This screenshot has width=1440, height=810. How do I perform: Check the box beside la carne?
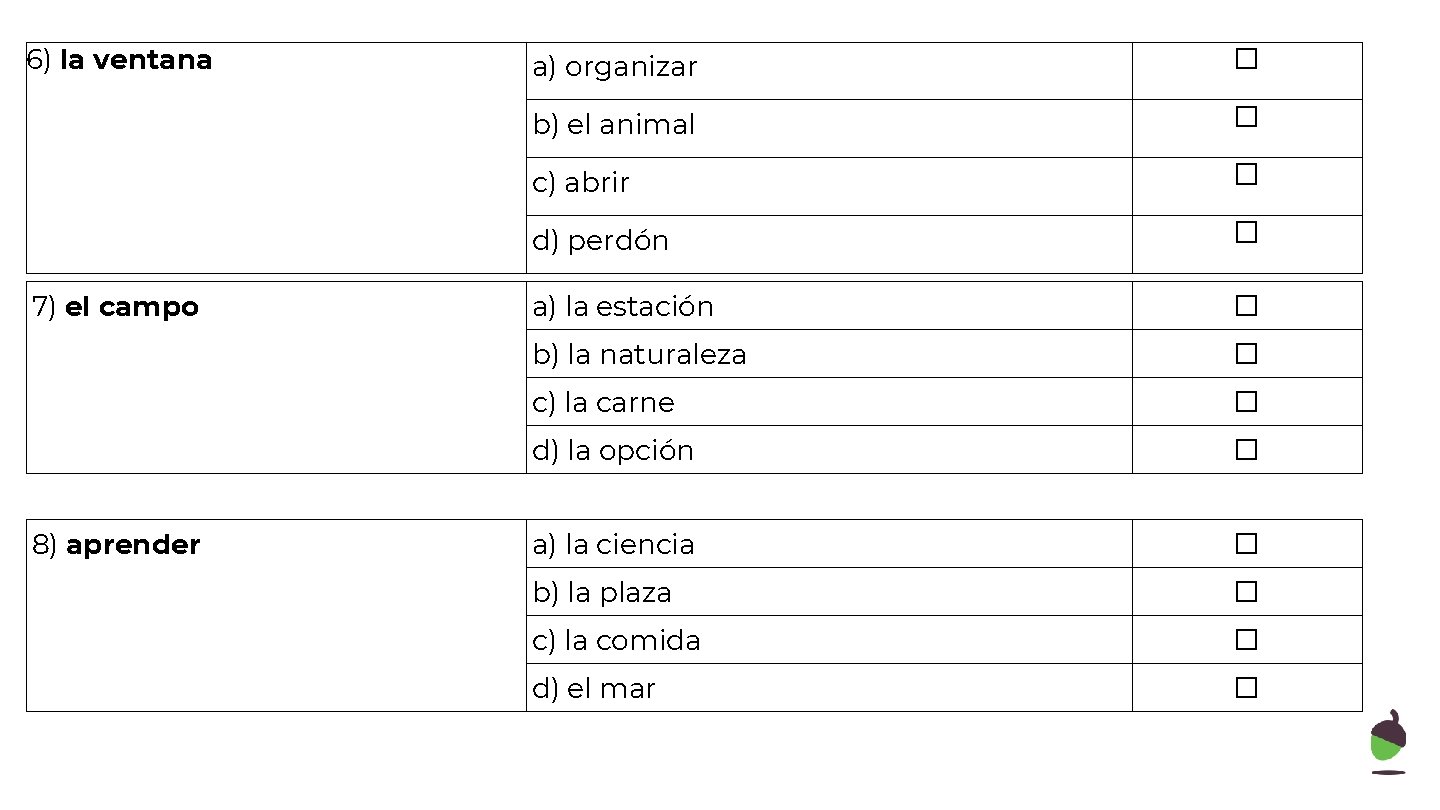click(1246, 402)
